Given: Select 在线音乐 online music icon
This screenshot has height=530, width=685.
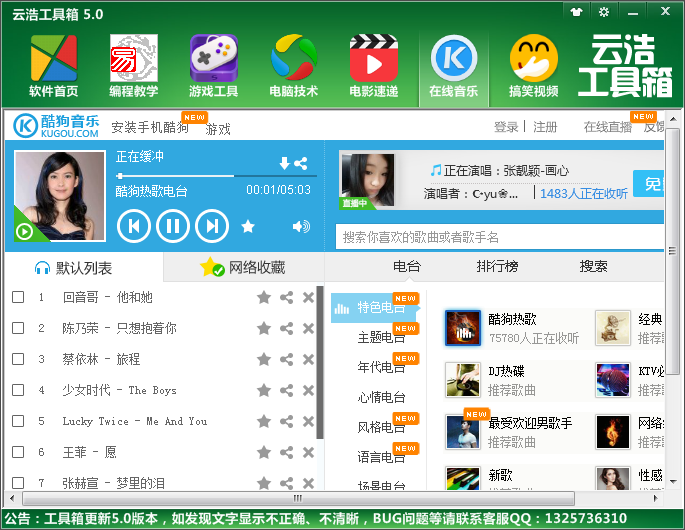Looking at the screenshot, I should pyautogui.click(x=453, y=66).
